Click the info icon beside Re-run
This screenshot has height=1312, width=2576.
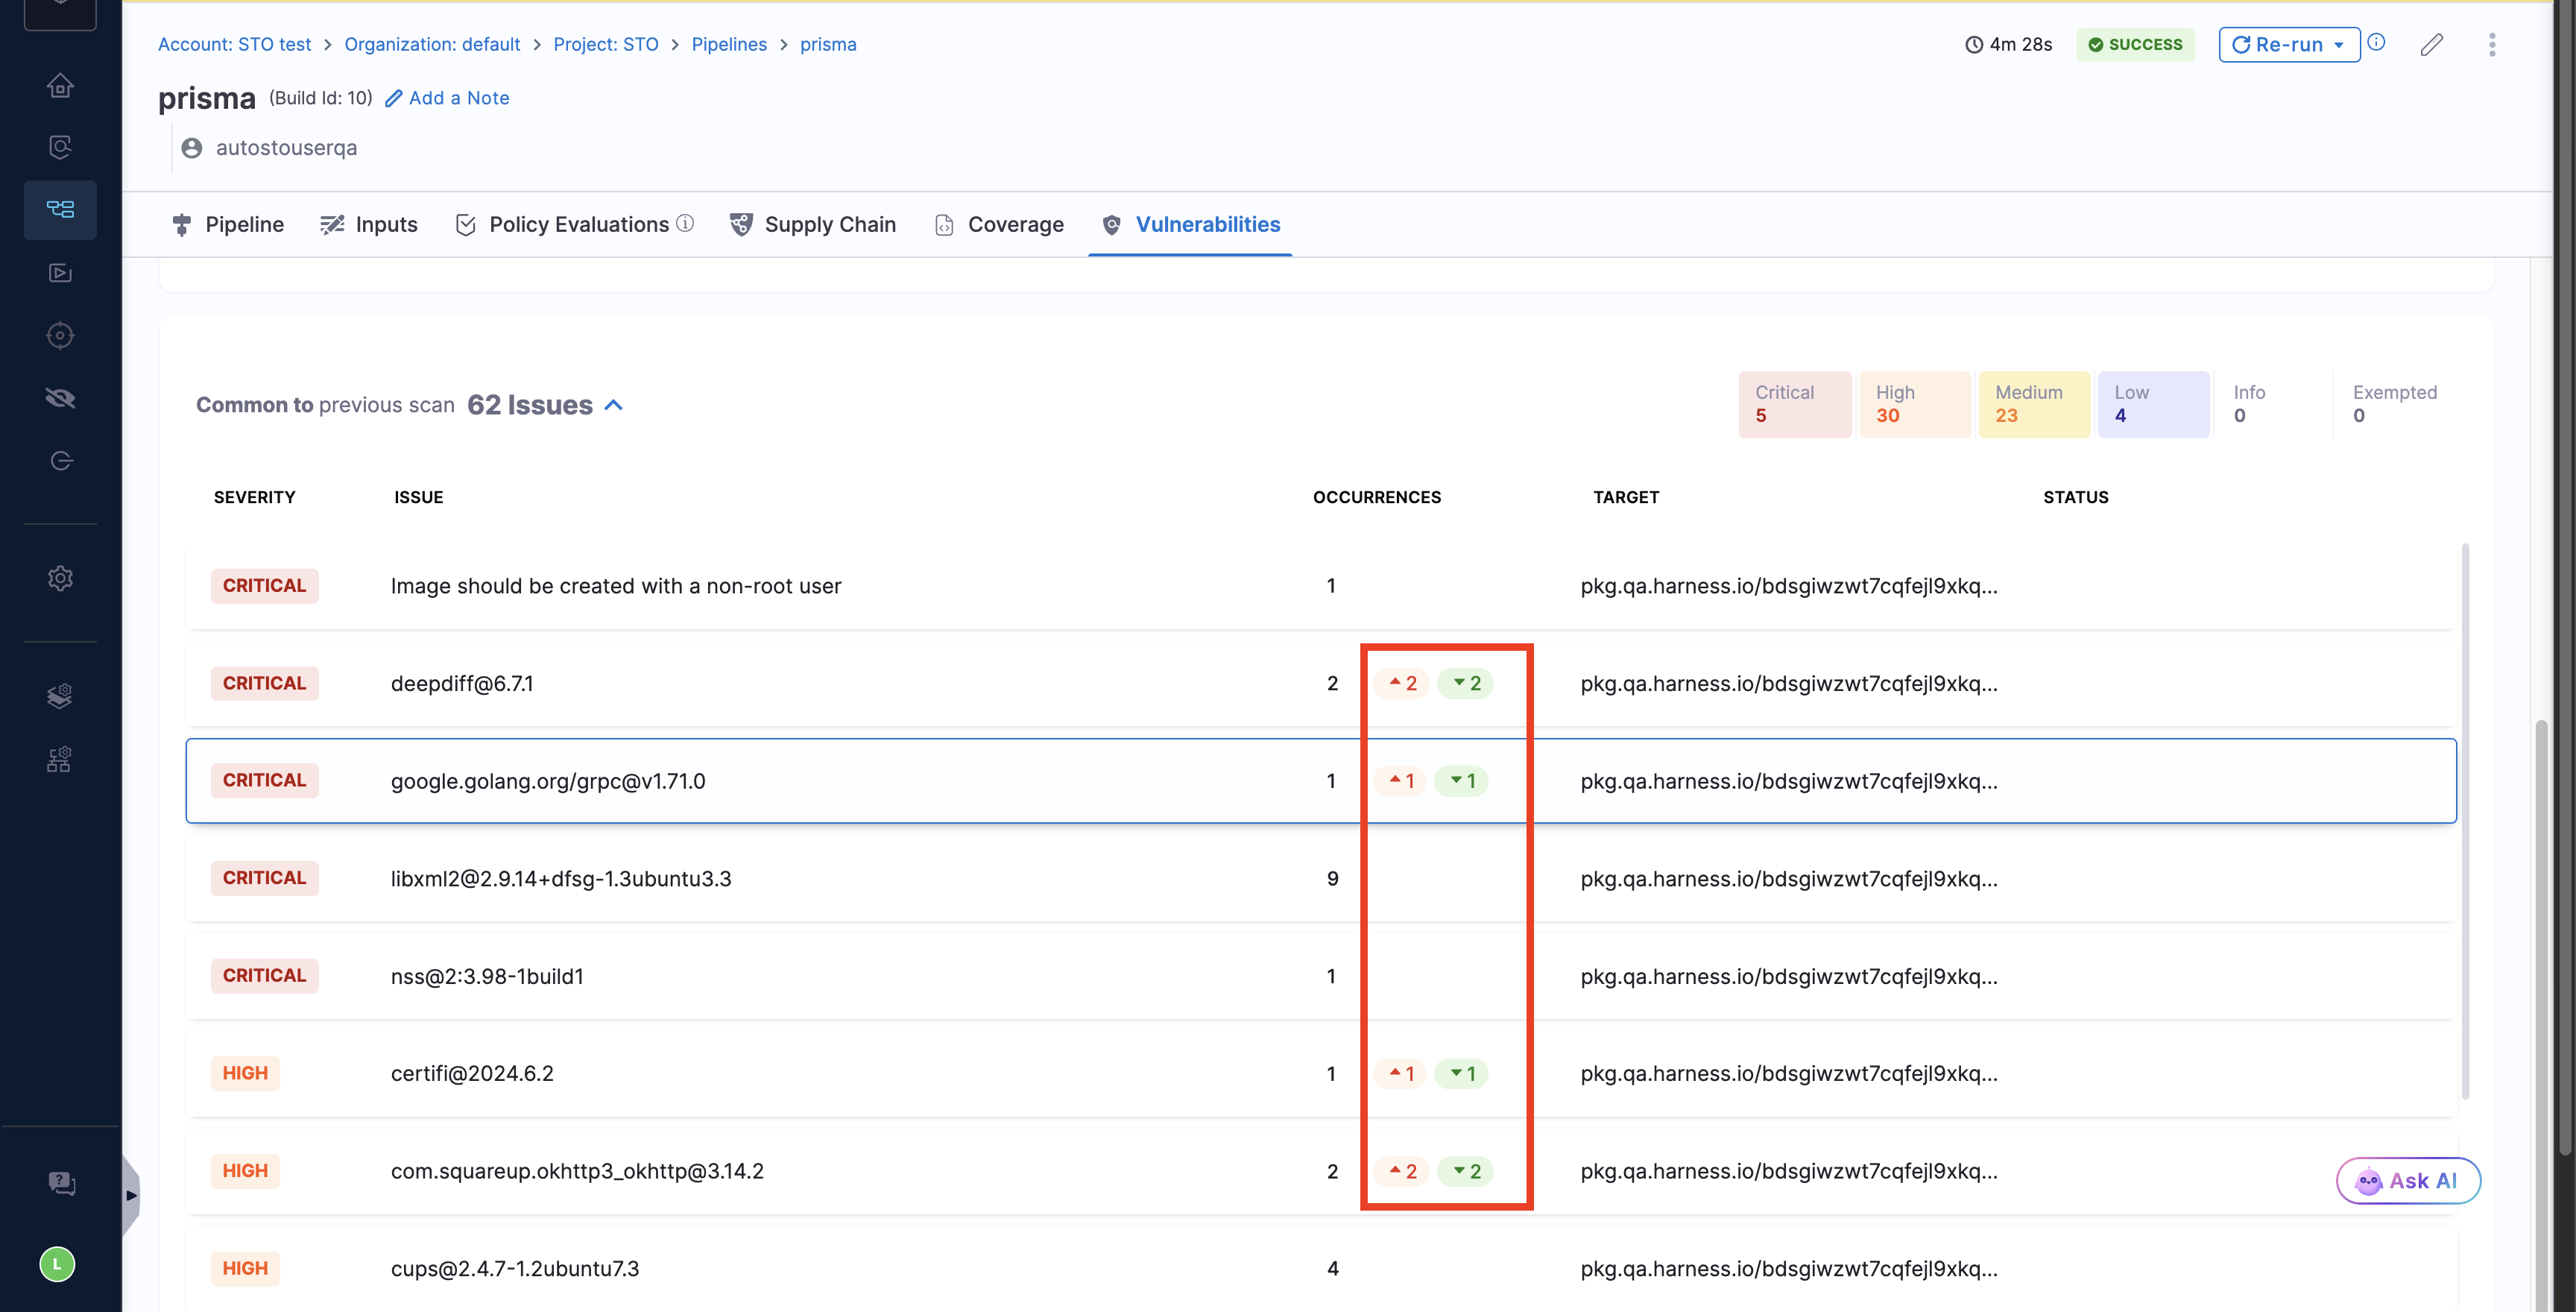[2376, 43]
